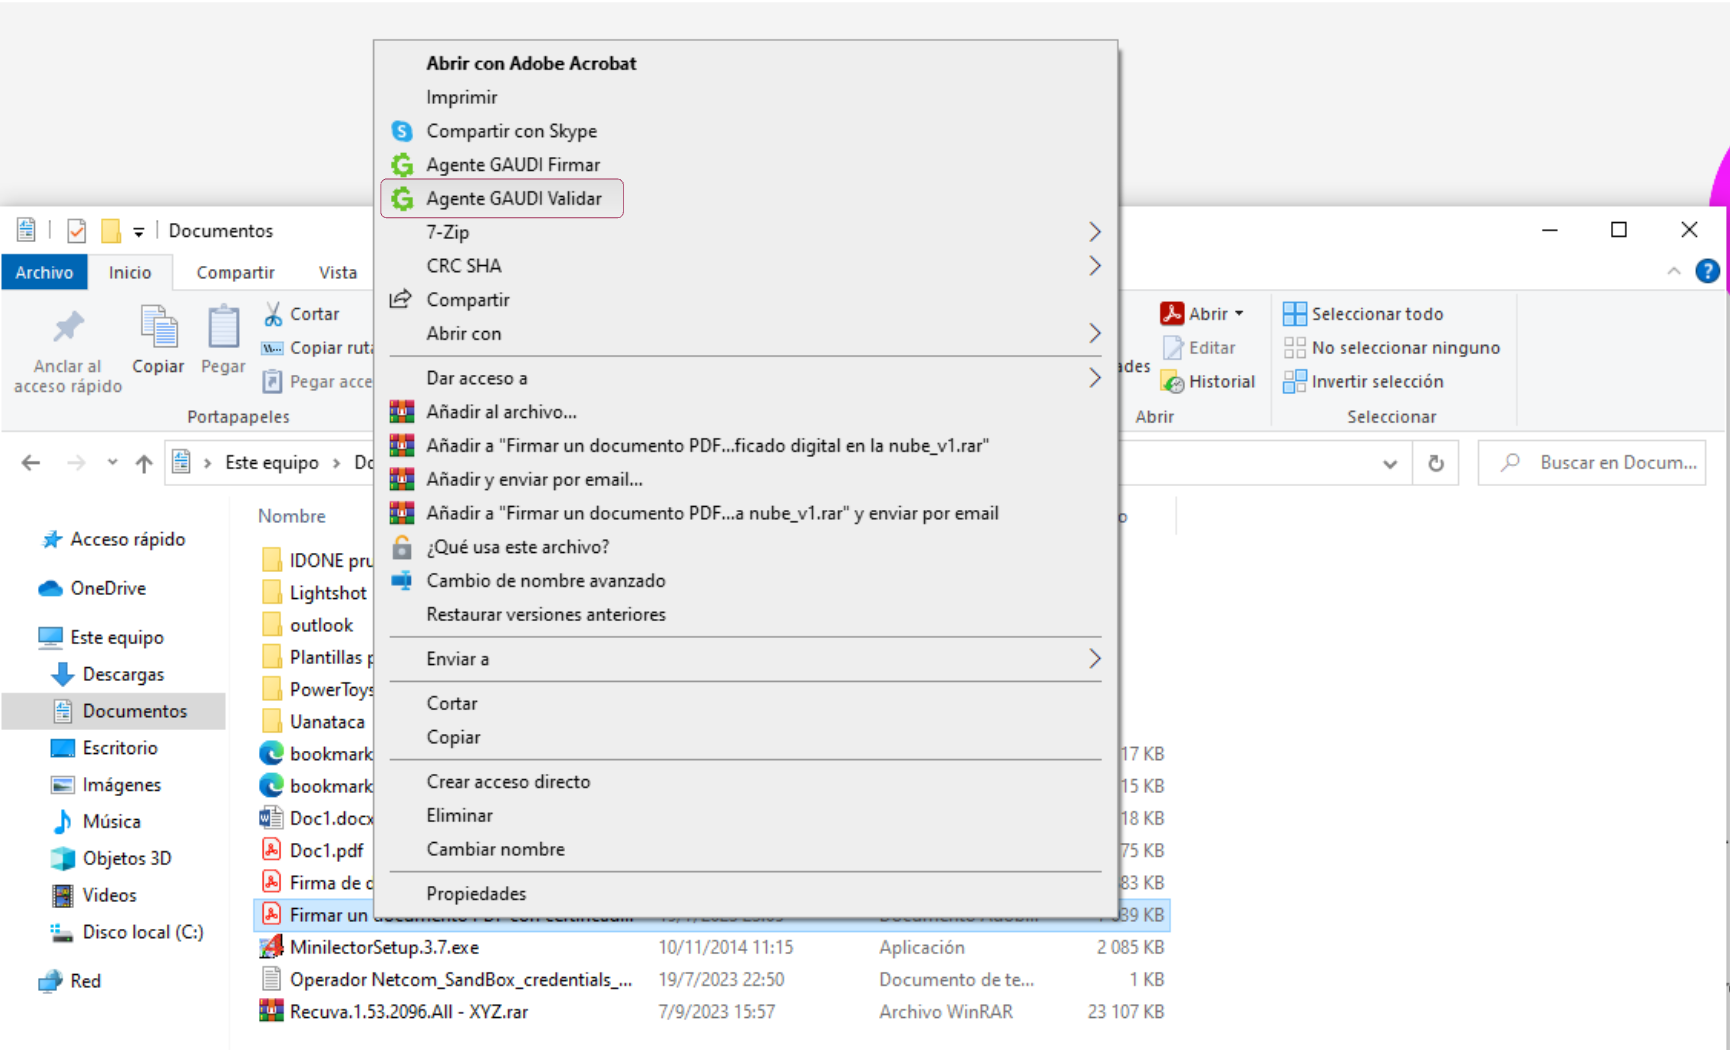1730x1050 pixels.
Task: Click the Skype share icon
Action: pyautogui.click(x=402, y=131)
